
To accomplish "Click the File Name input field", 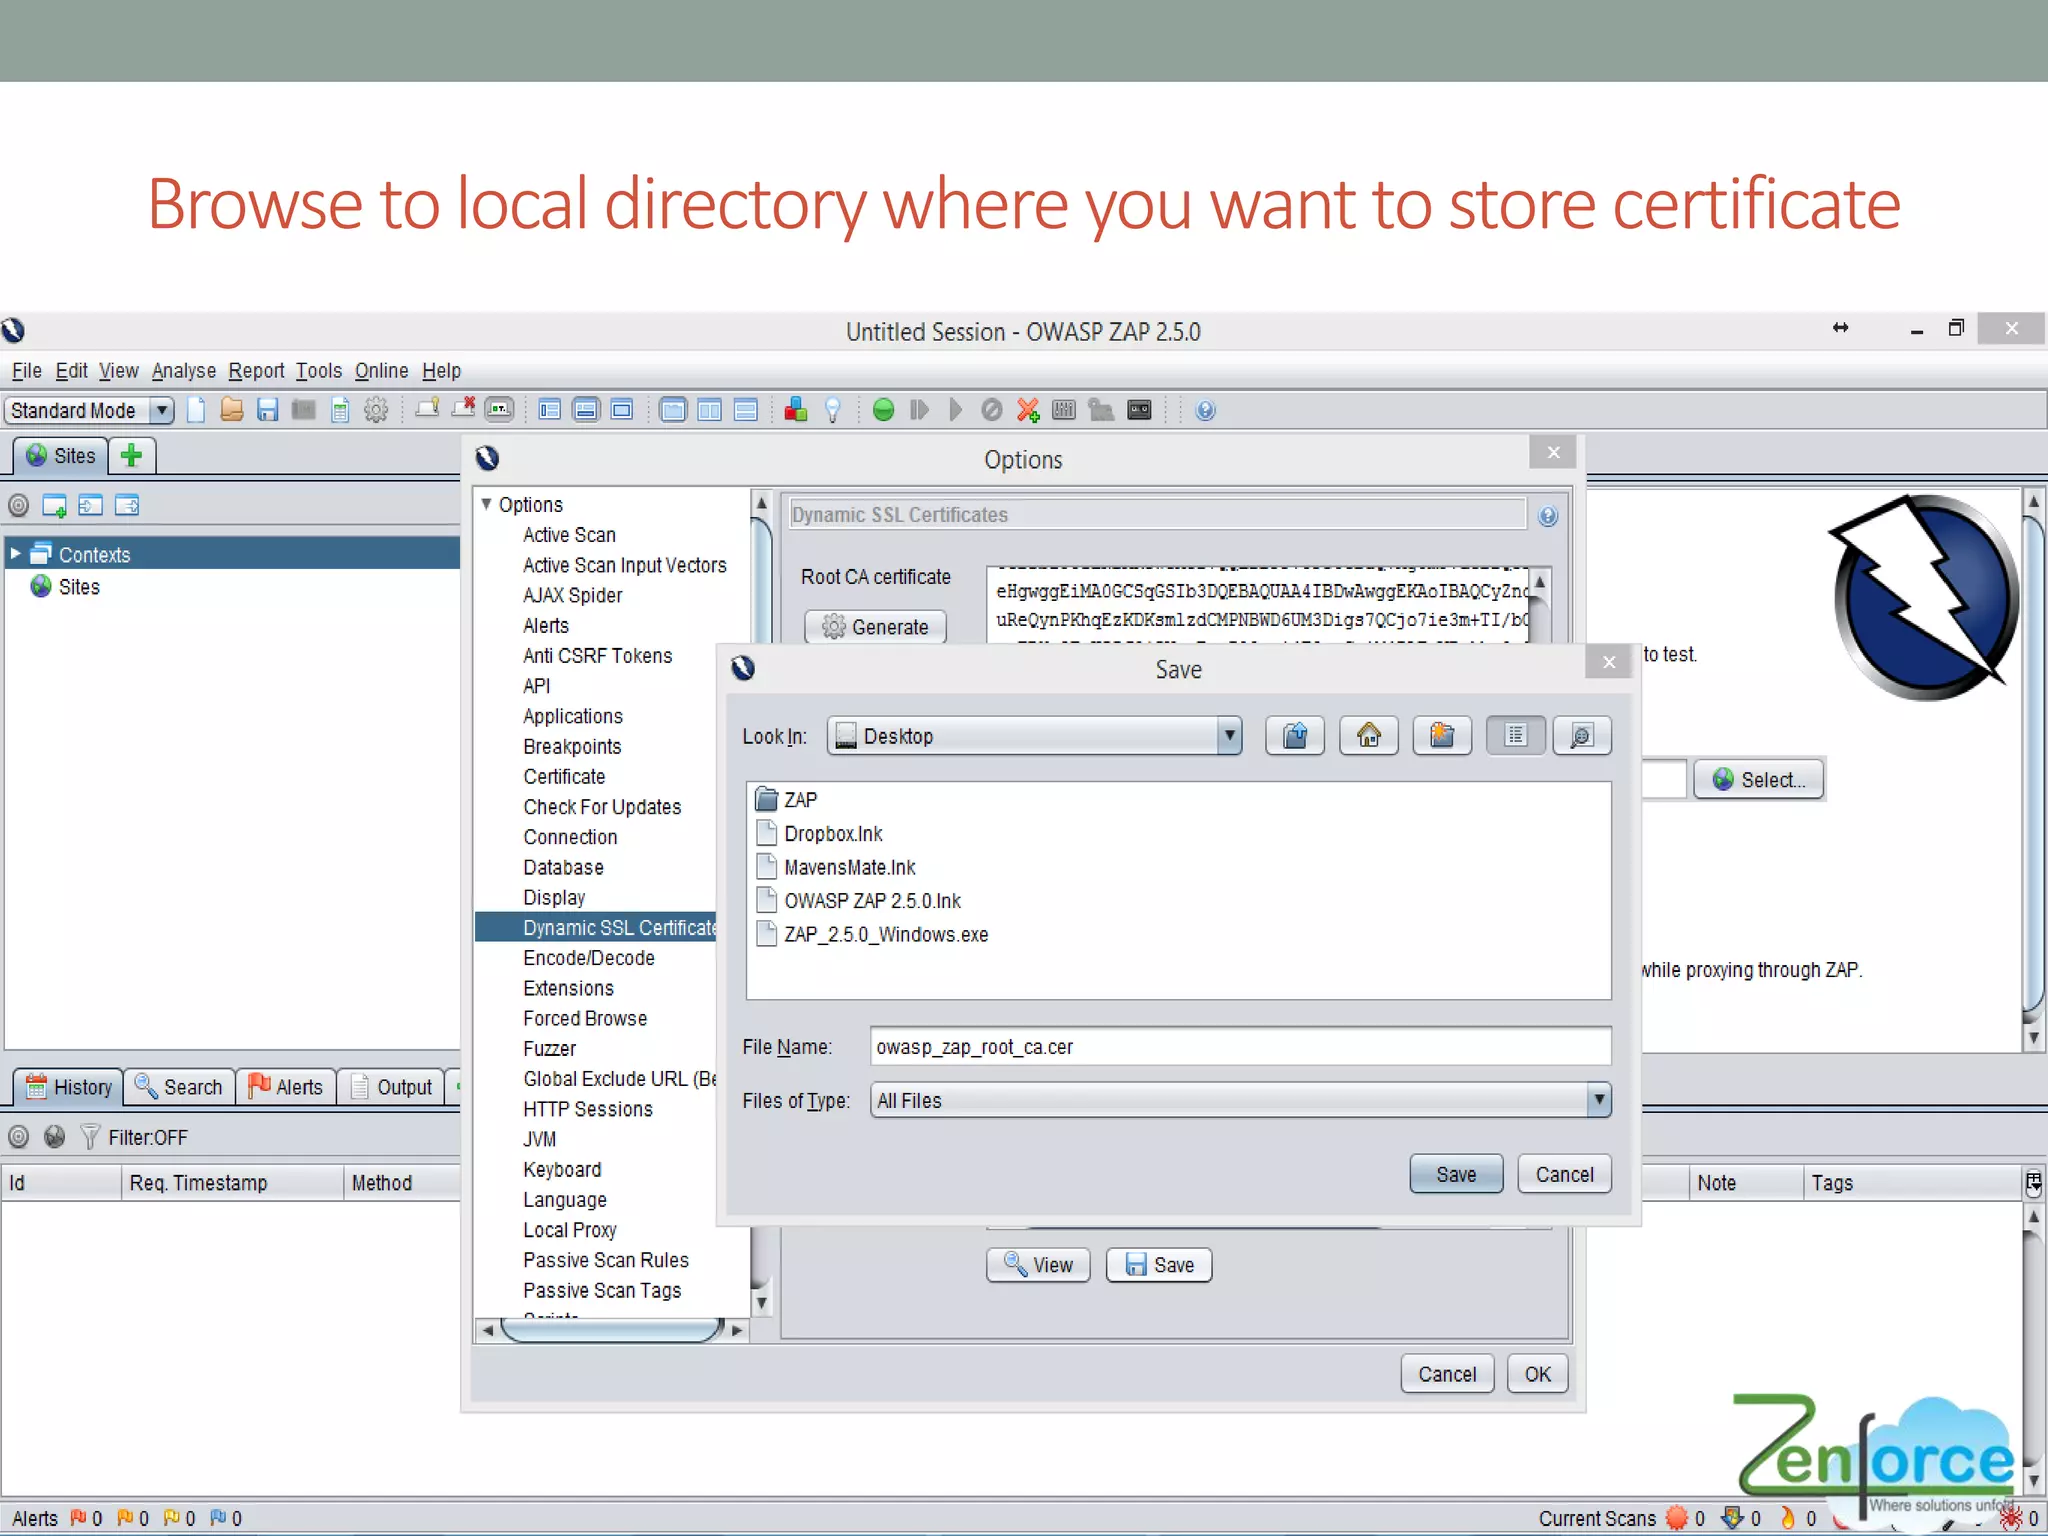I will click(x=1240, y=1047).
